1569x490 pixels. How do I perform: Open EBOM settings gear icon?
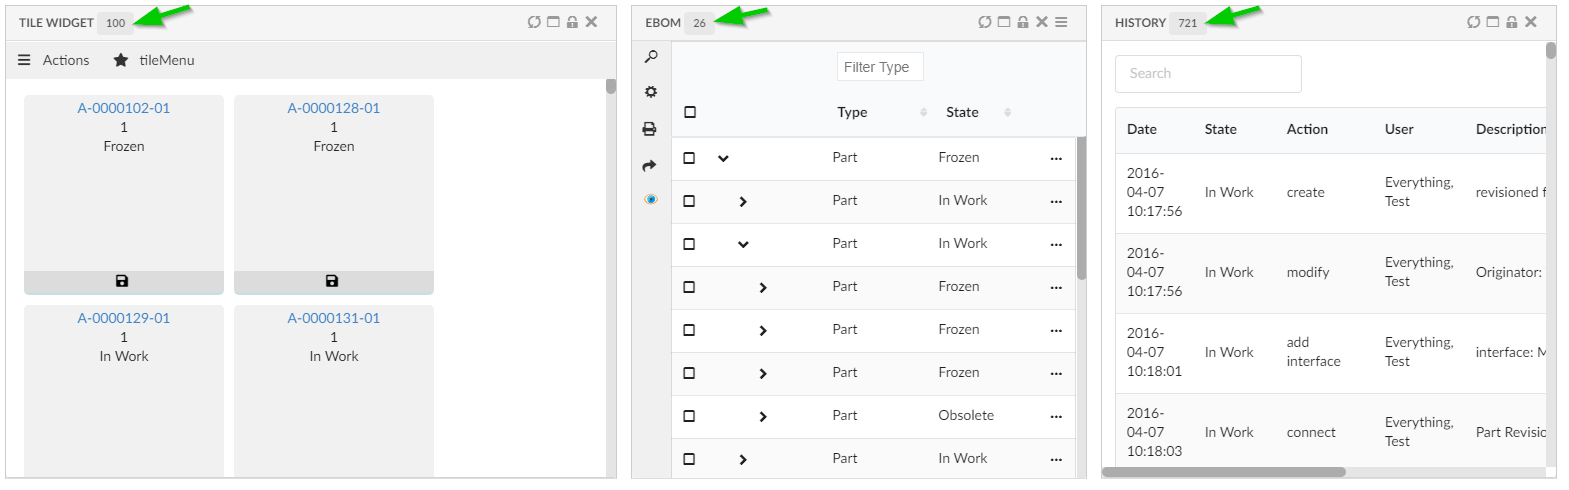tap(651, 92)
